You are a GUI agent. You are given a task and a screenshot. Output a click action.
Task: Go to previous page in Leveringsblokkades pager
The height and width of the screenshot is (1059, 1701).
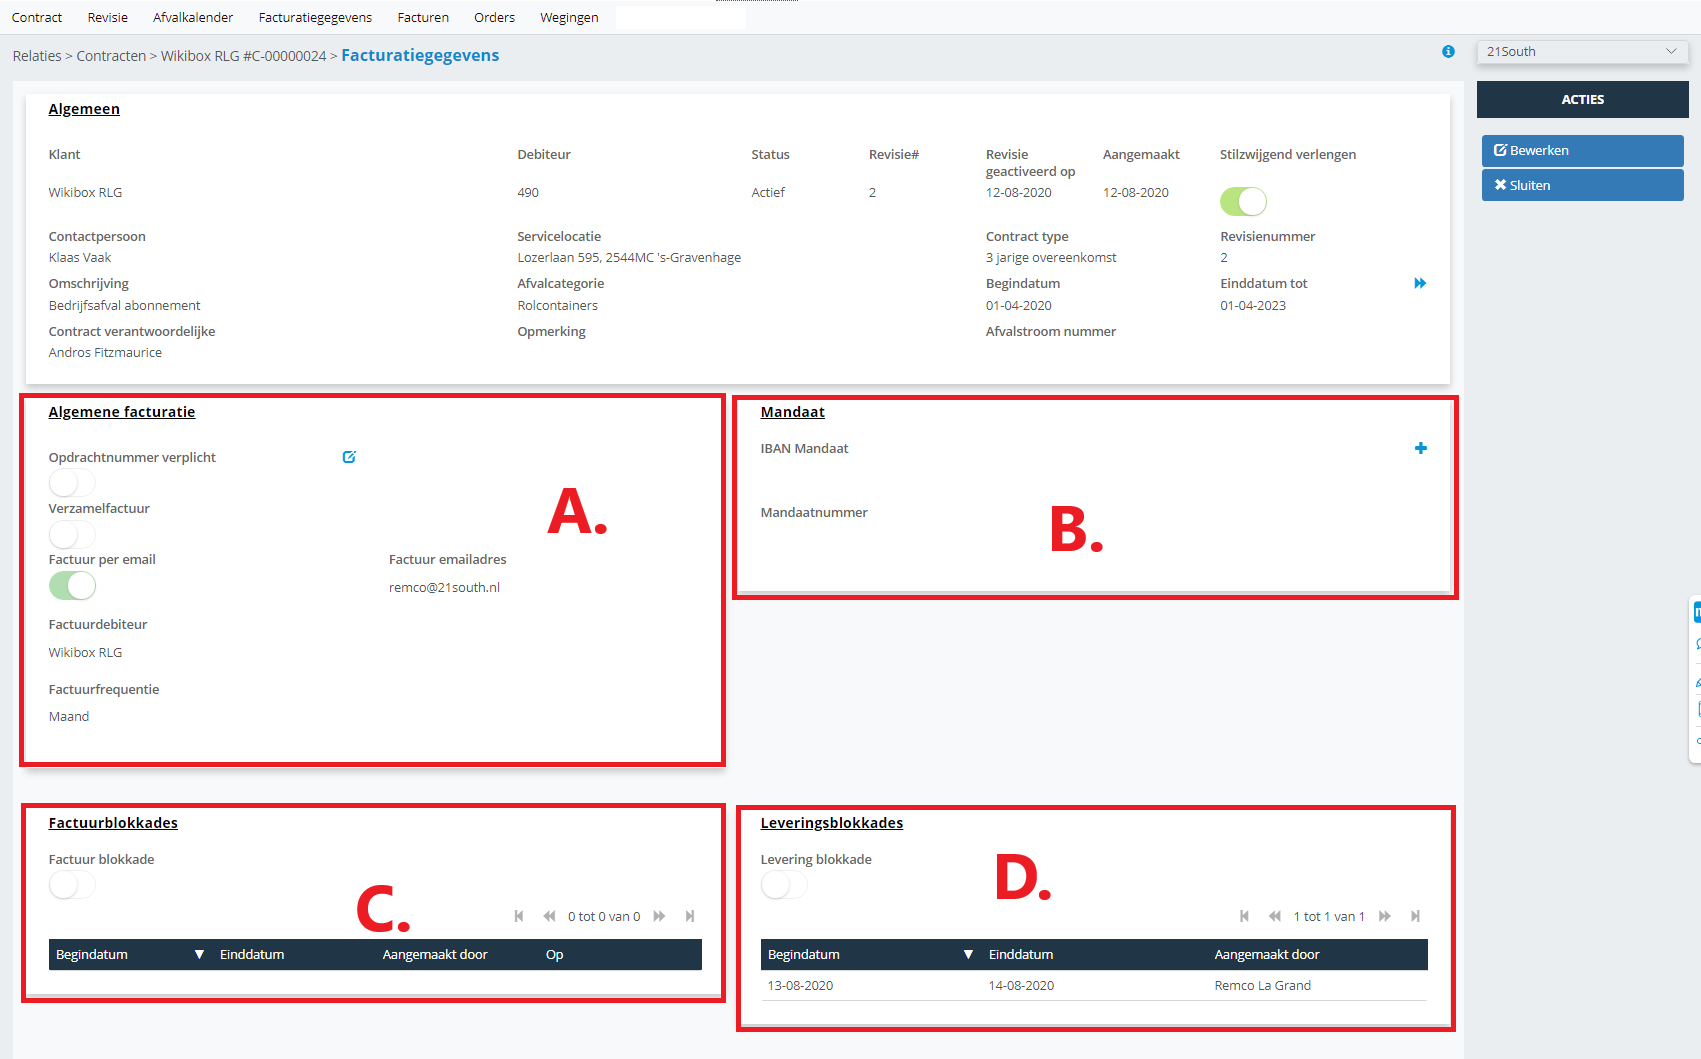pos(1275,916)
